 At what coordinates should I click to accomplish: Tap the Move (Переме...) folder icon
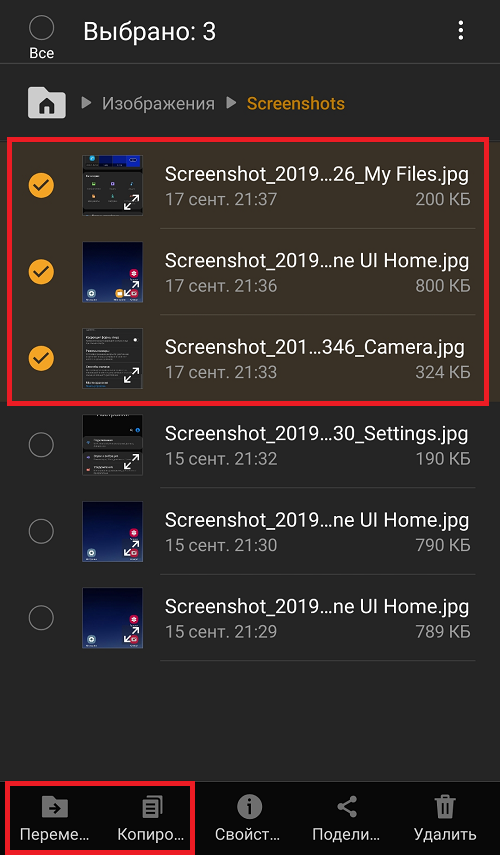coord(55,807)
